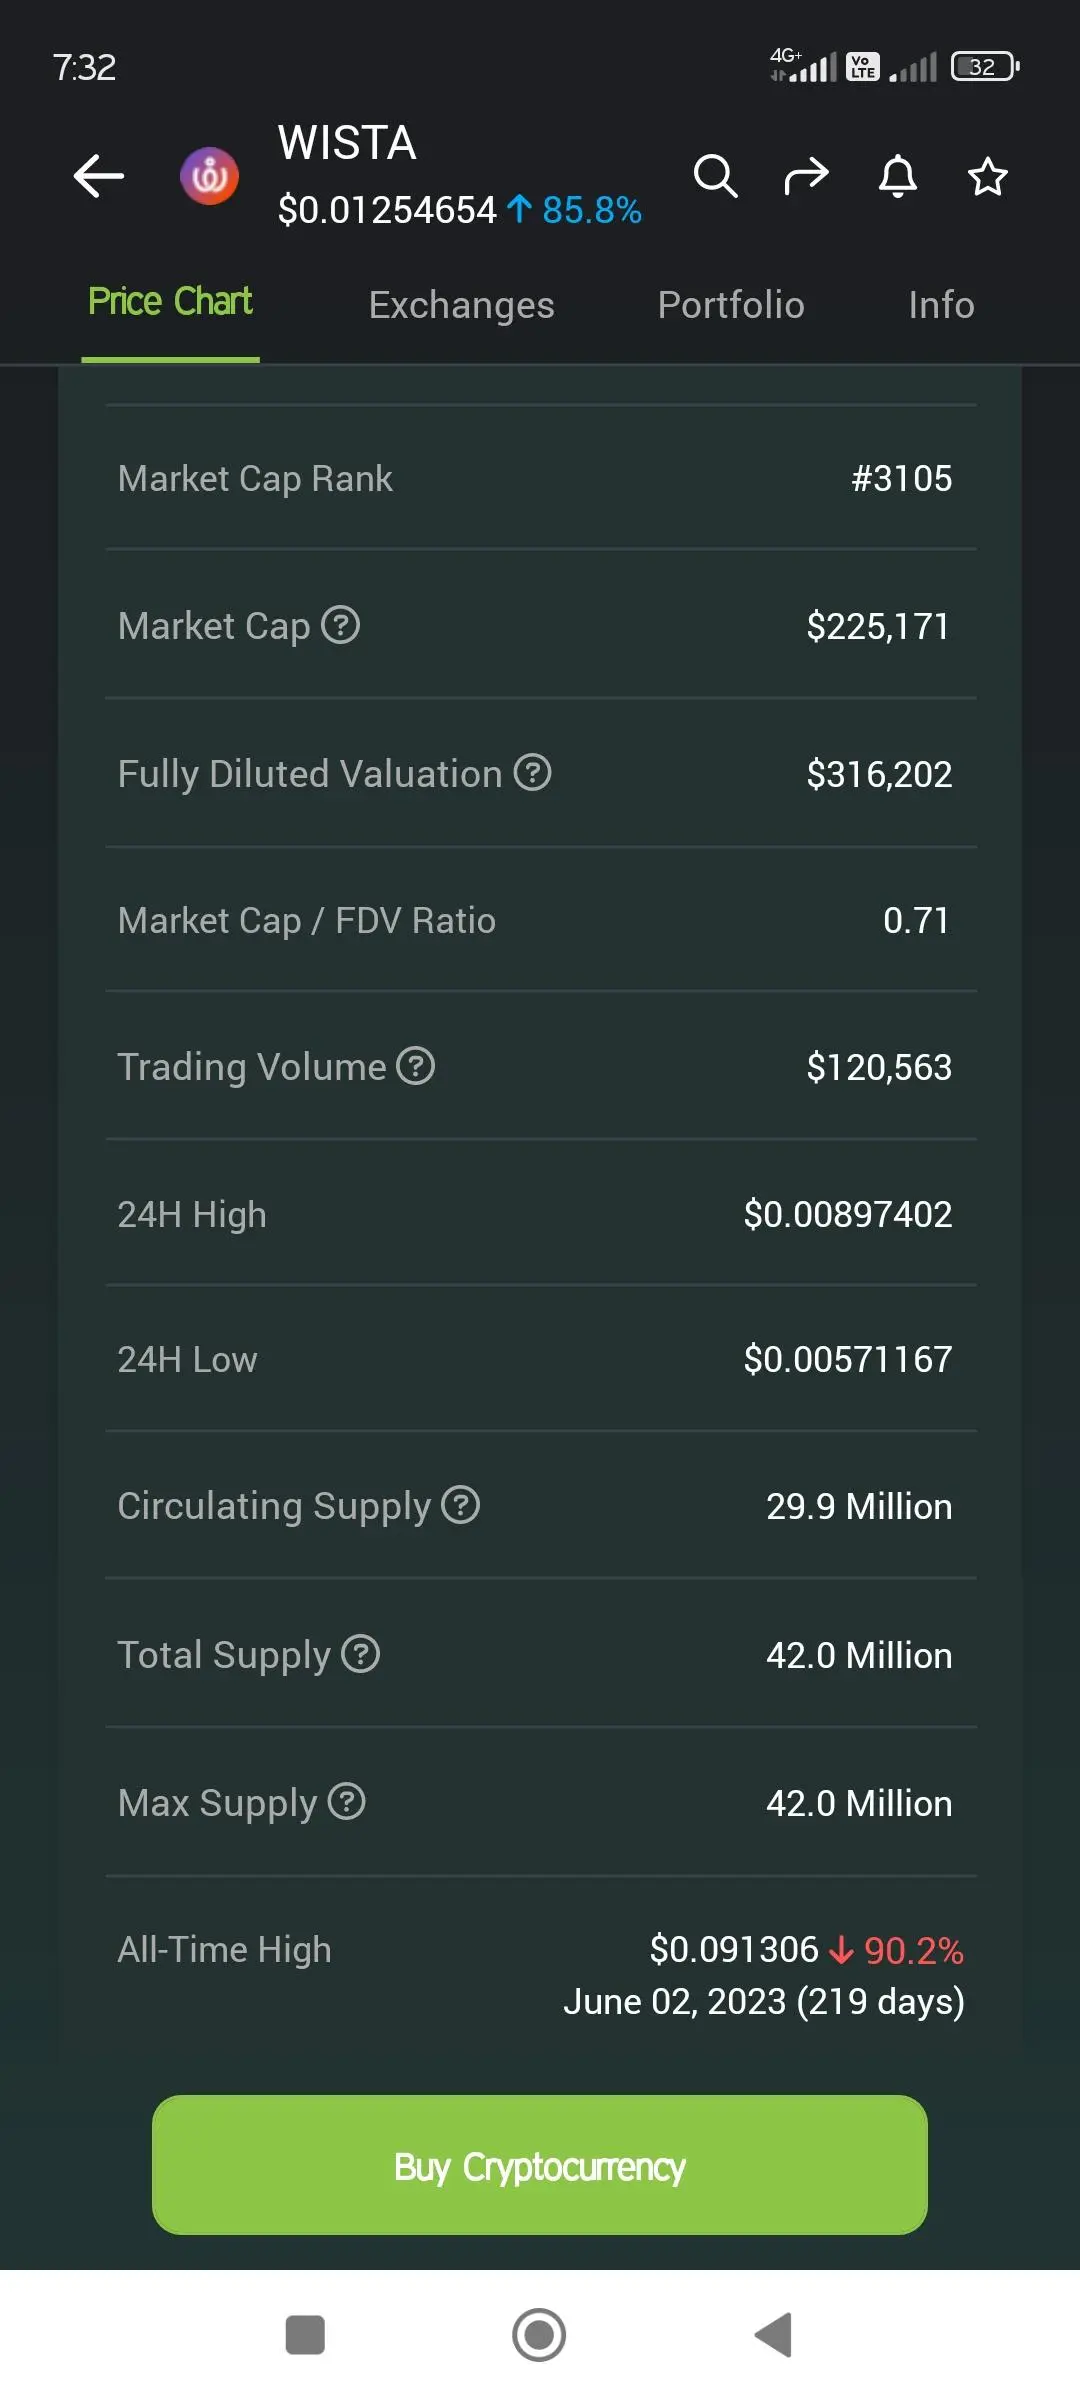Viewport: 1080px width, 2400px height.
Task: Toggle the favorite star for WISTA
Action: 987,176
